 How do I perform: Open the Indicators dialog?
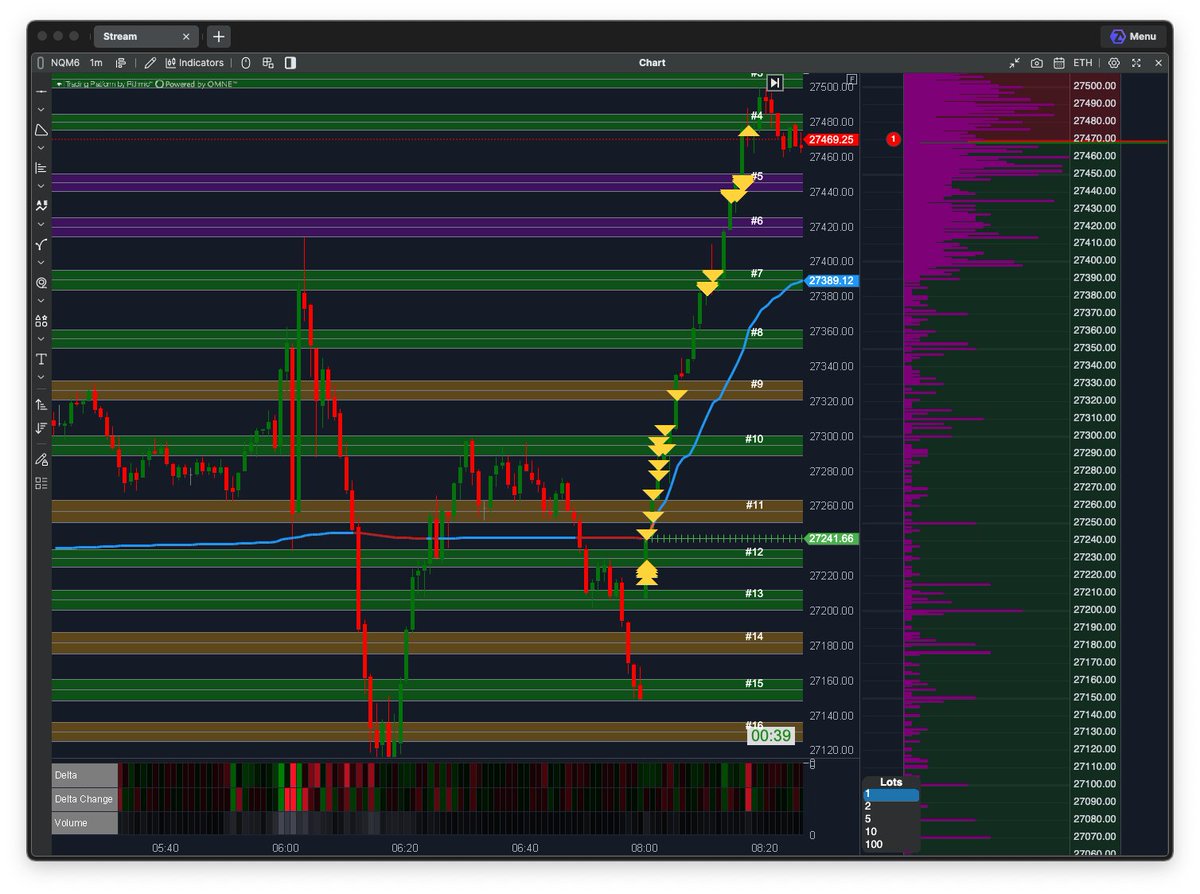click(196, 62)
